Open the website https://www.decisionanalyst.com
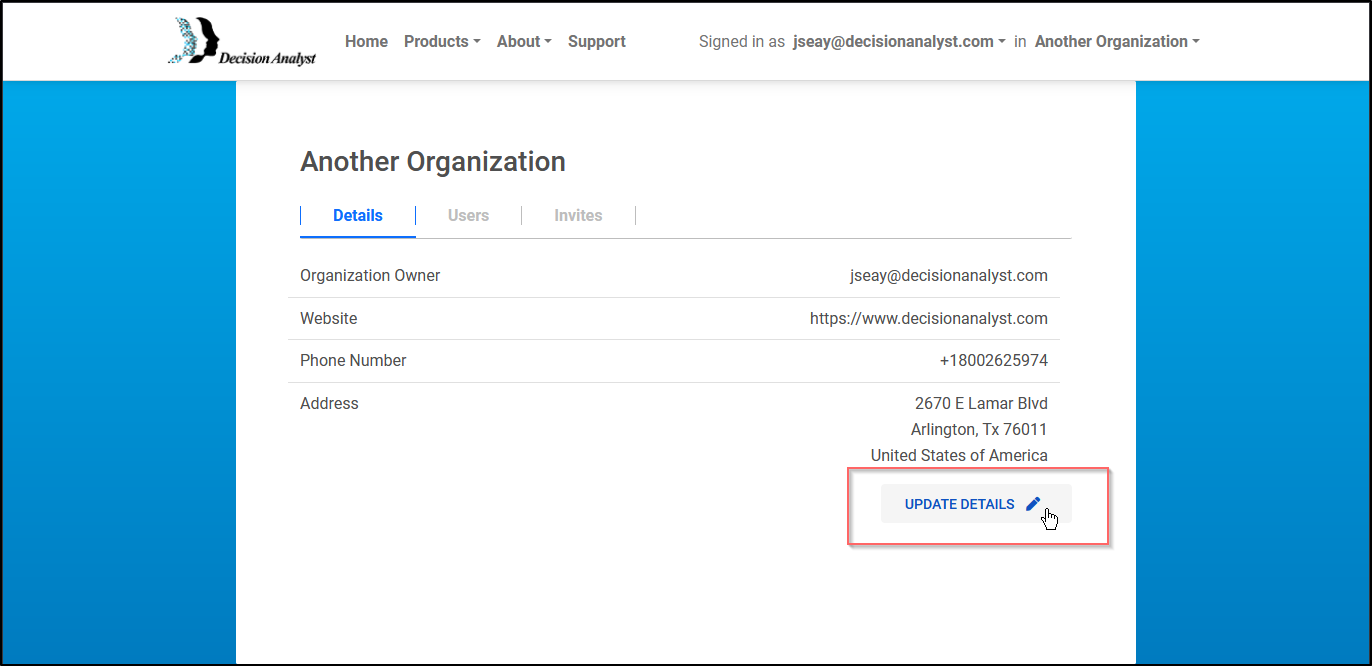Viewport: 1372px width, 666px height. point(928,318)
